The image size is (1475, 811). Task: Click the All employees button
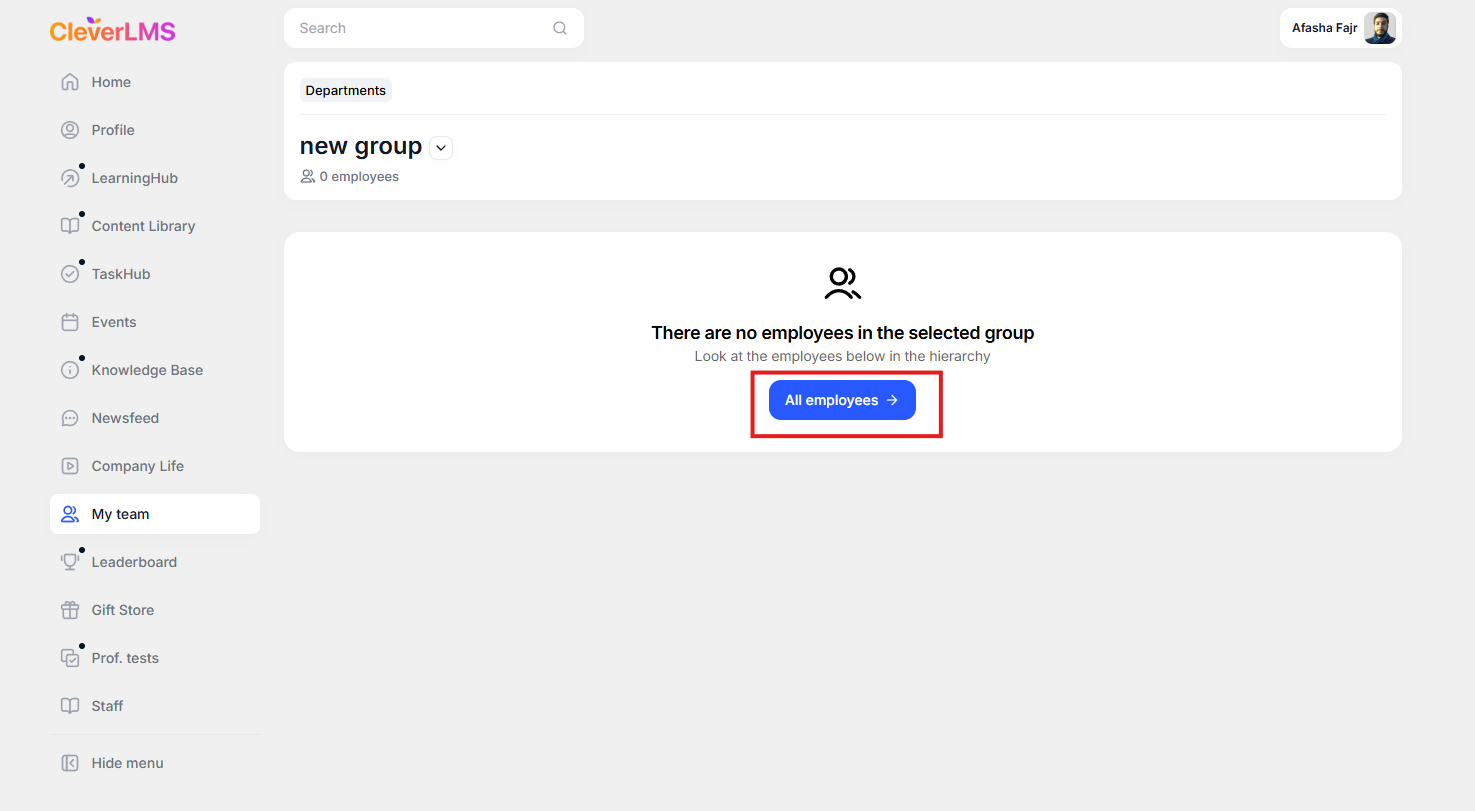842,400
